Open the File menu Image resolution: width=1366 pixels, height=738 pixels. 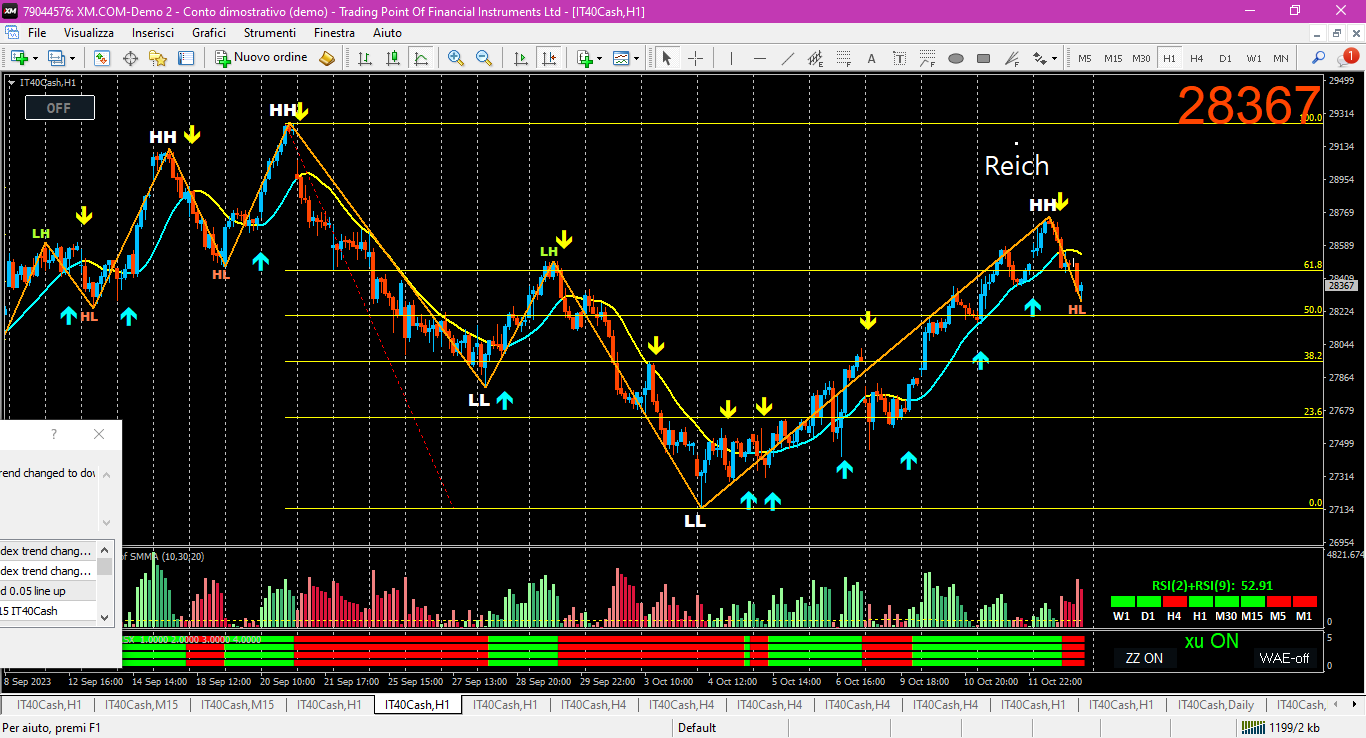37,33
